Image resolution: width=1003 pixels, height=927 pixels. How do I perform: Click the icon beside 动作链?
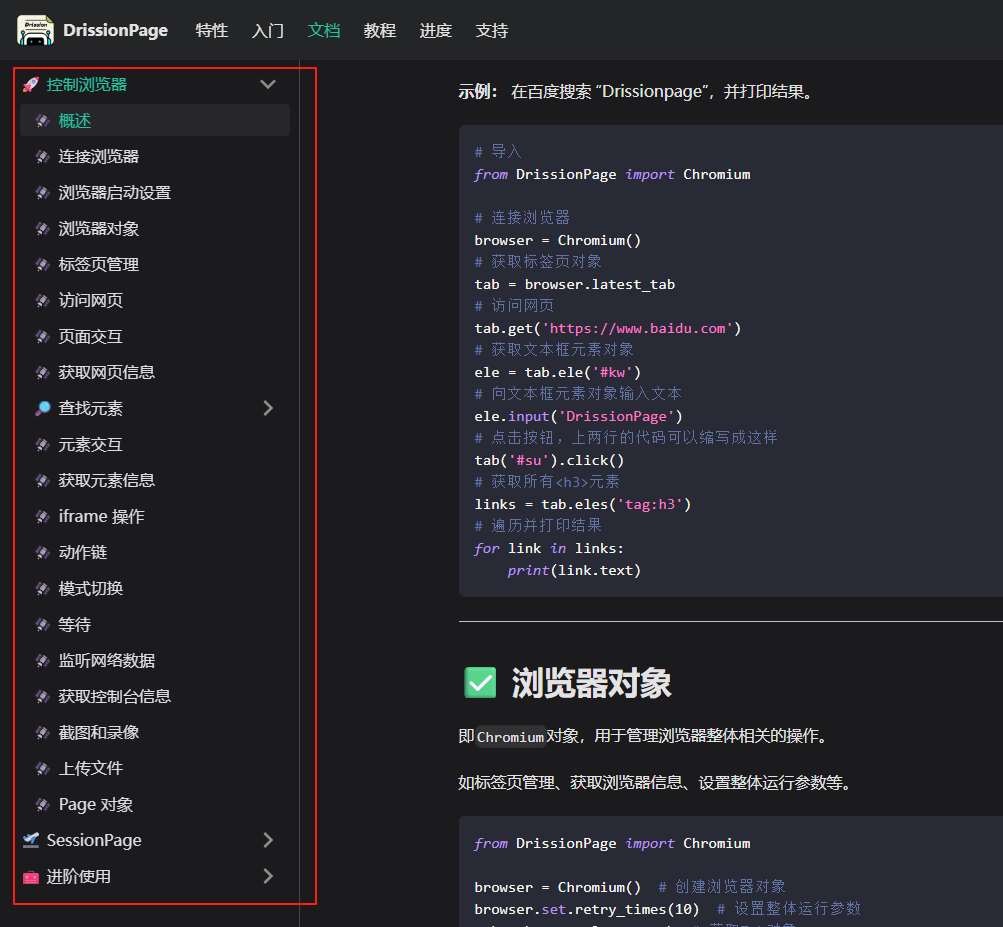click(43, 552)
